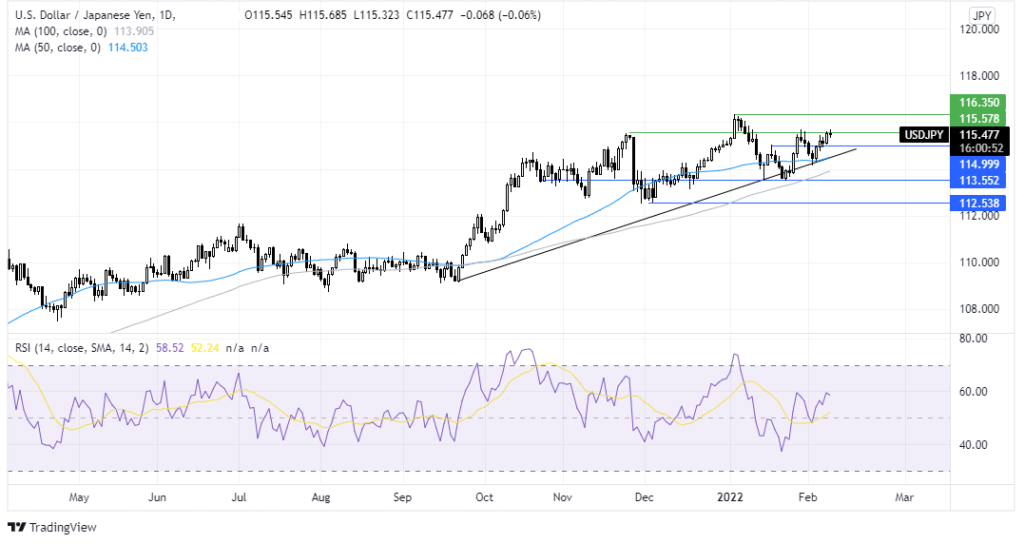
Task: Click the Jul label on time axis
Action: (x=239, y=497)
